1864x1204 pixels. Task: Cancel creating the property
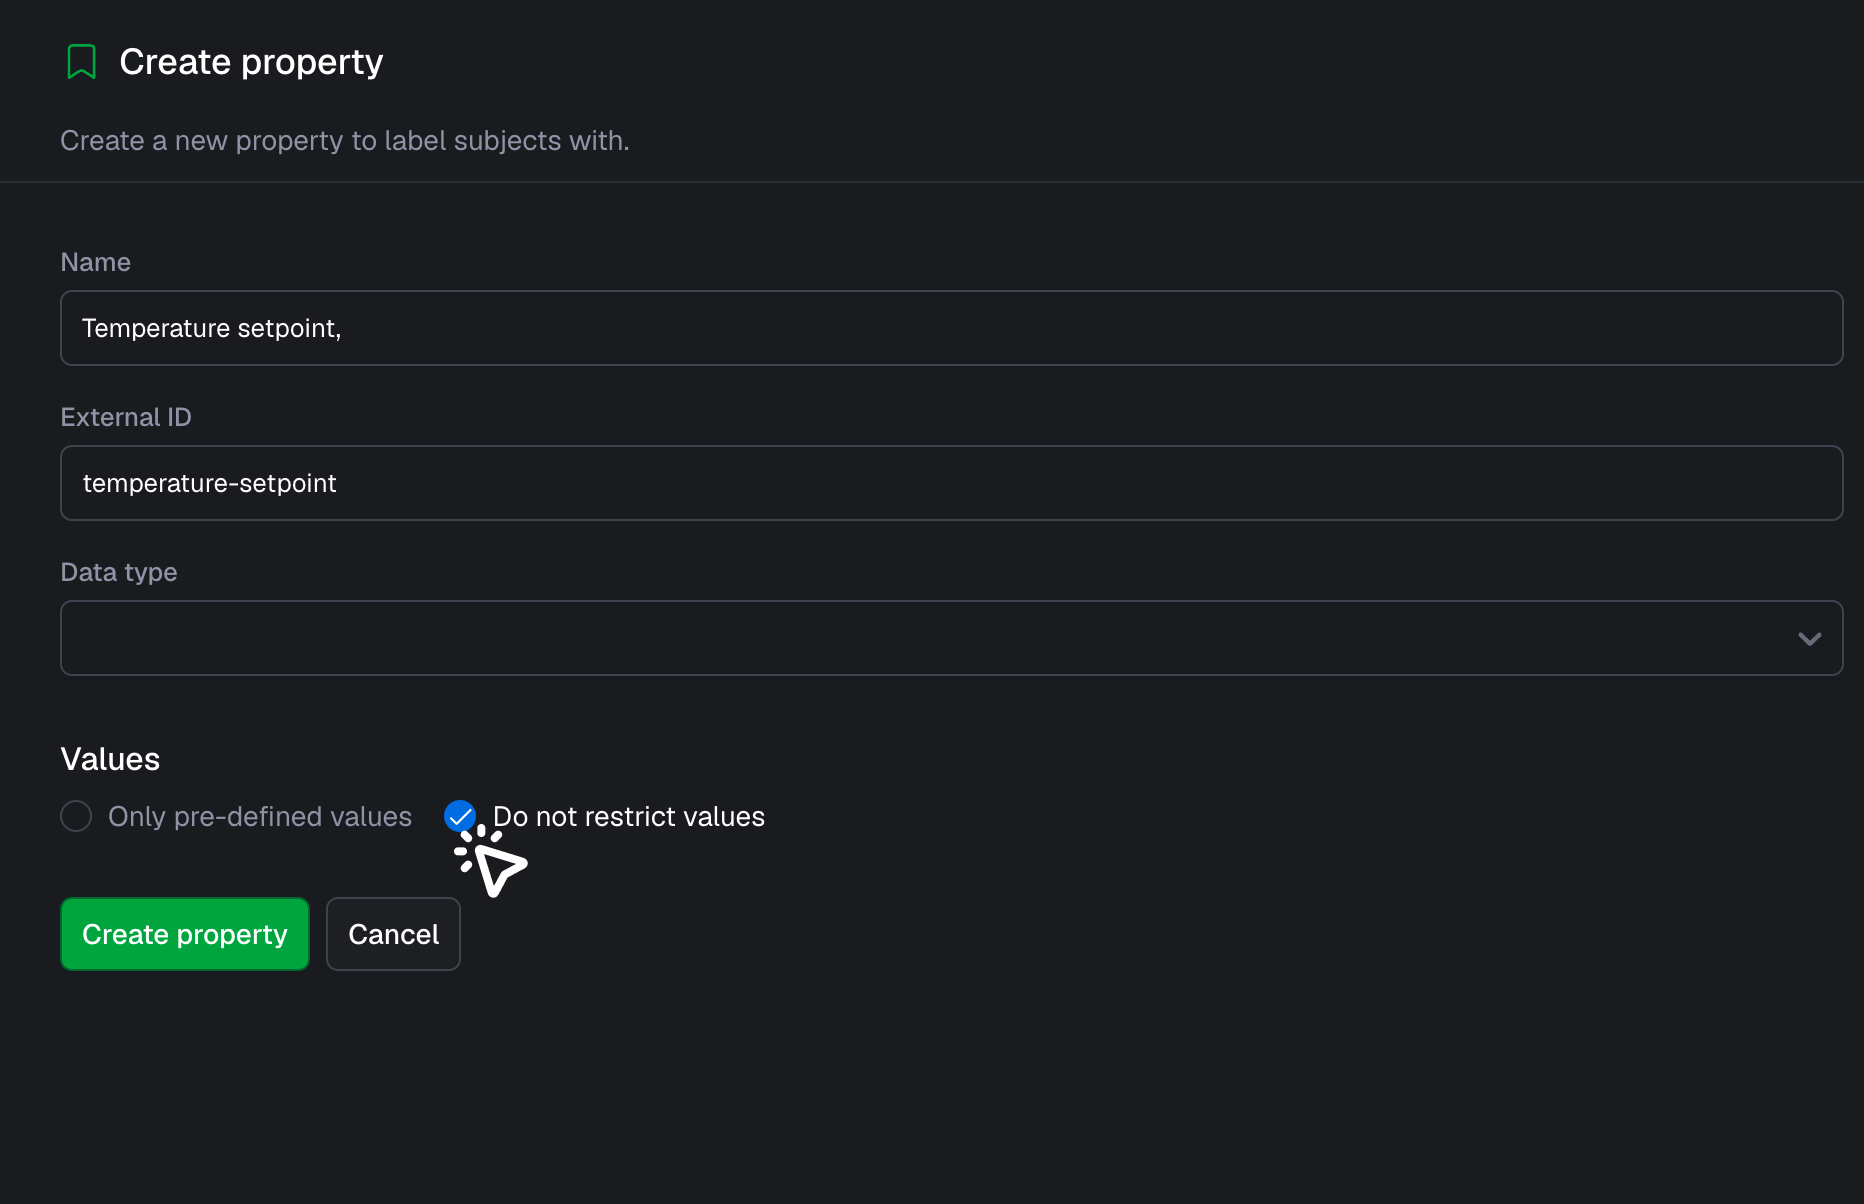point(393,934)
